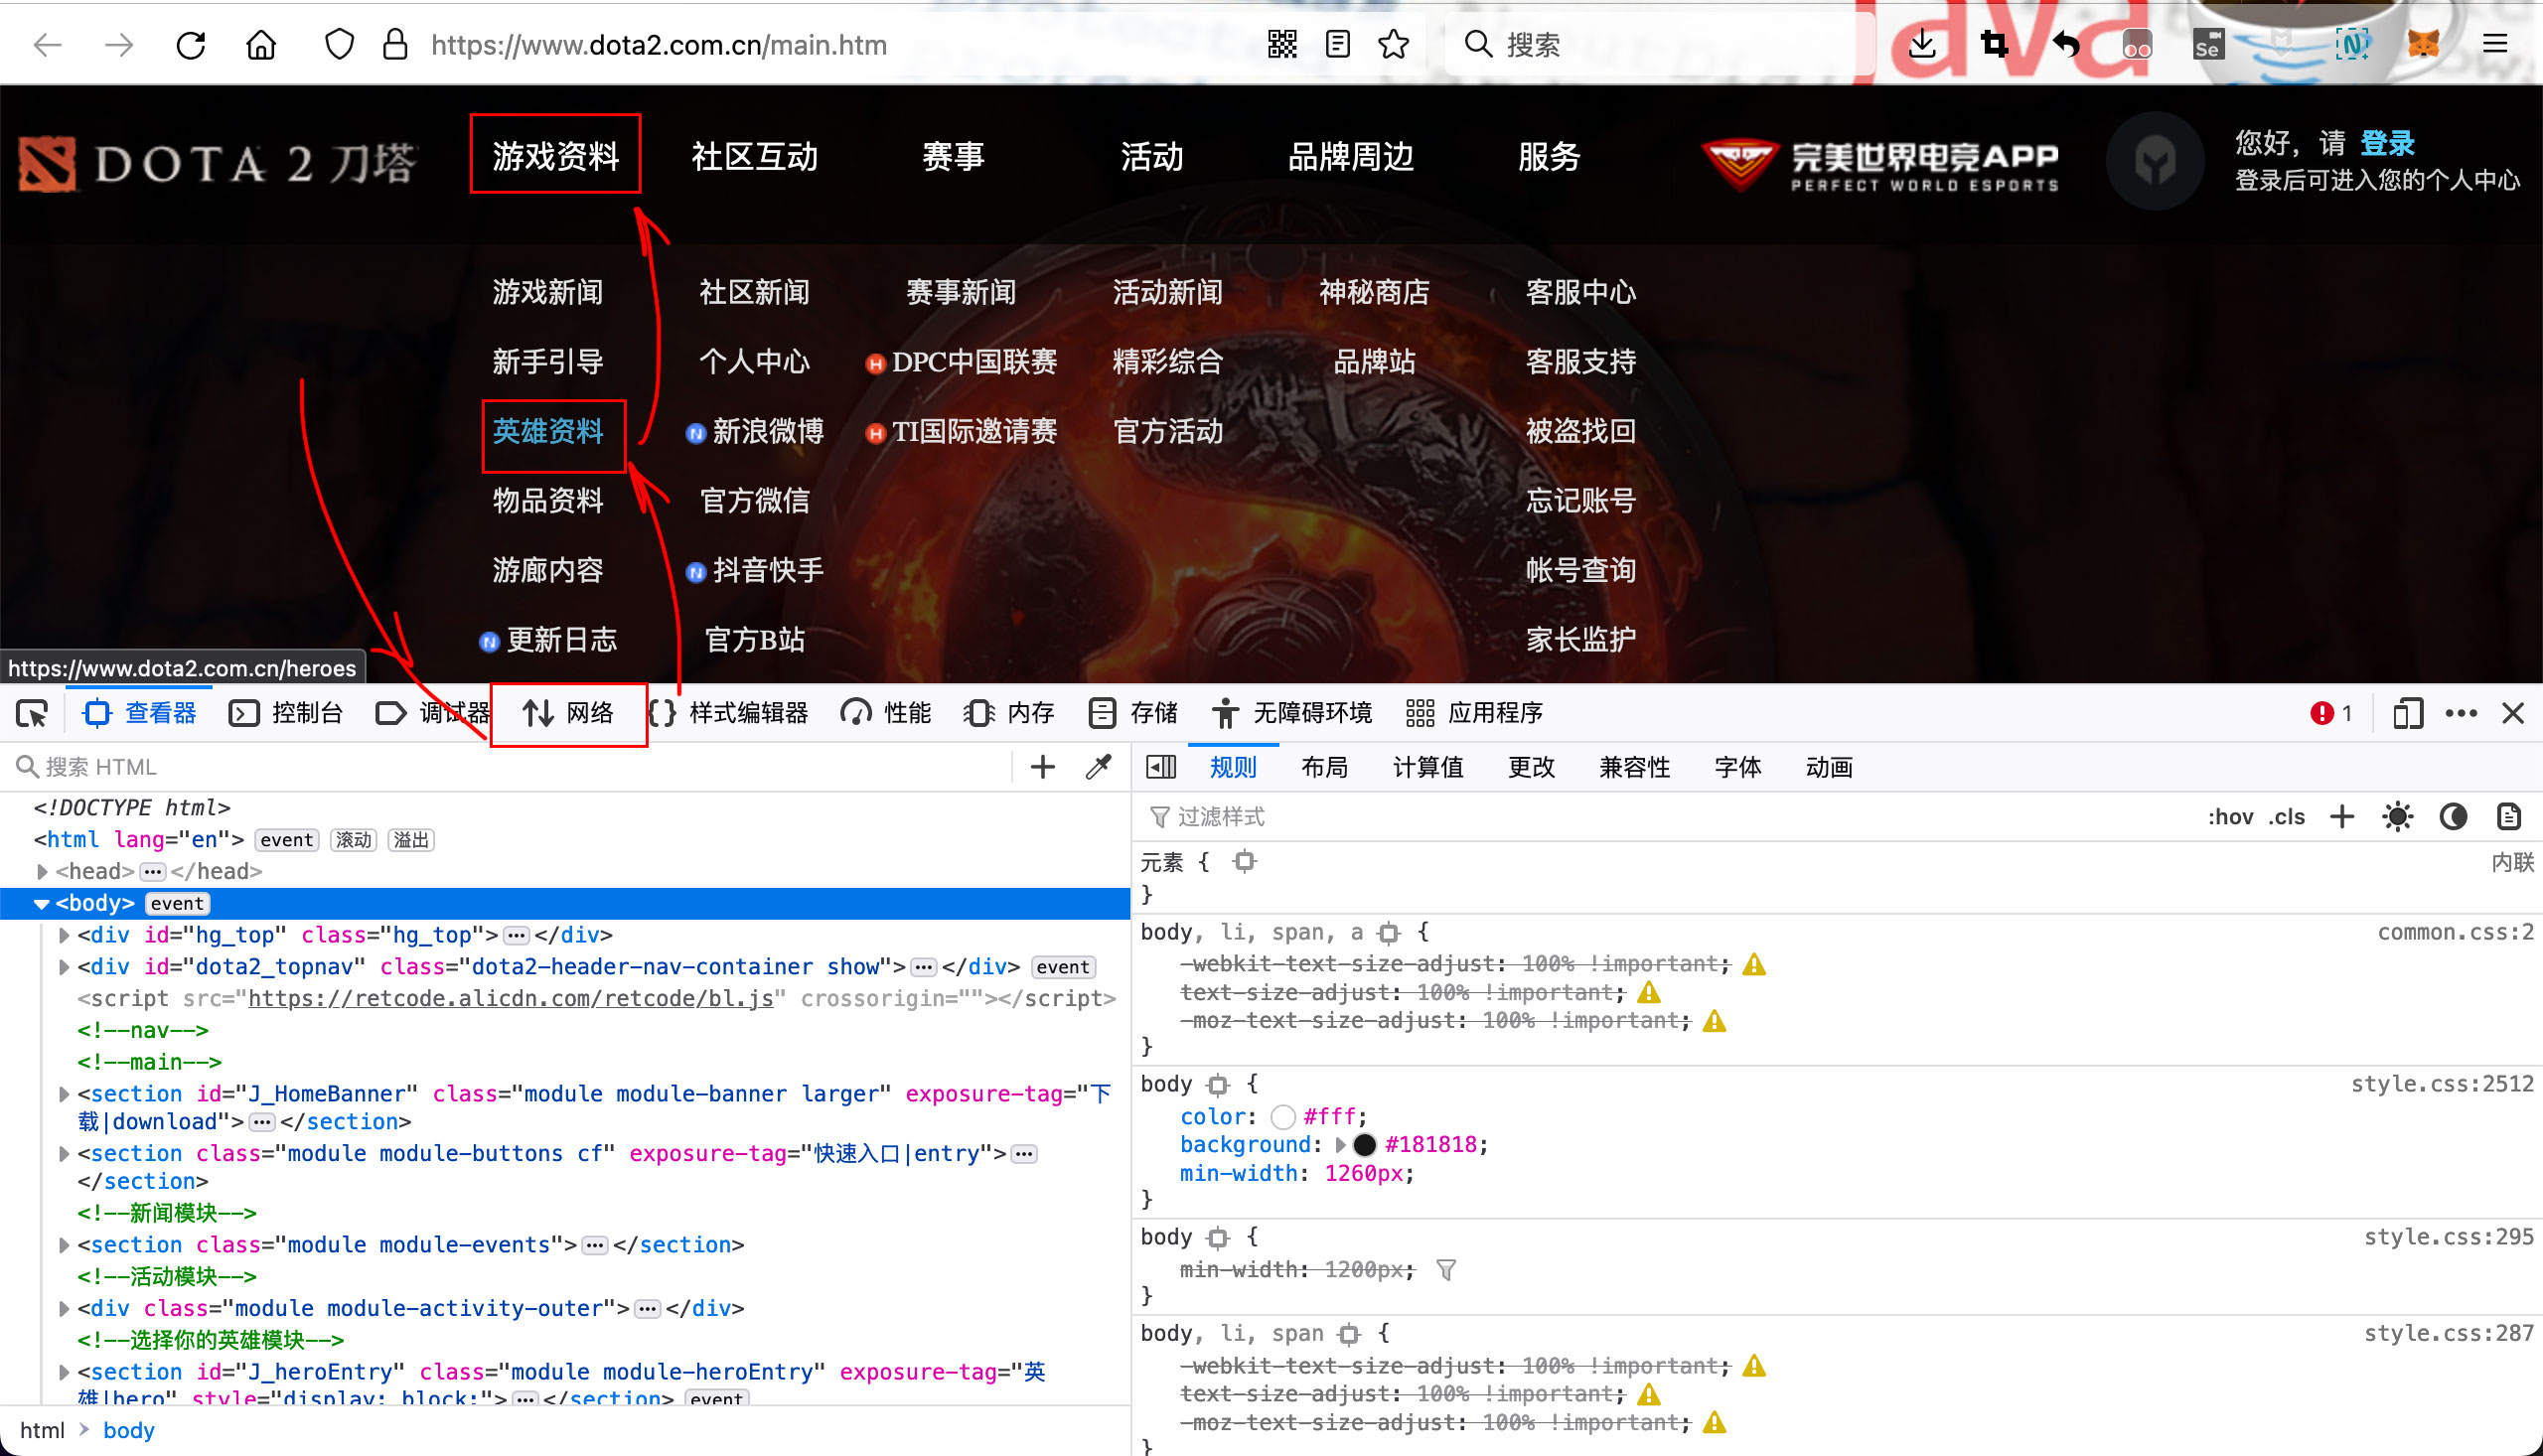Toggle responsive design mode icon

2408,713
